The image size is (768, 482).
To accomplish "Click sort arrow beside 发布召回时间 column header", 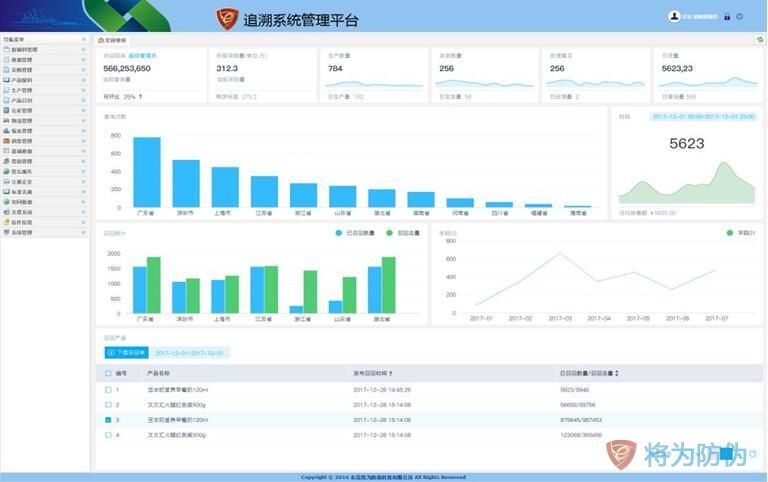I will tap(404, 373).
